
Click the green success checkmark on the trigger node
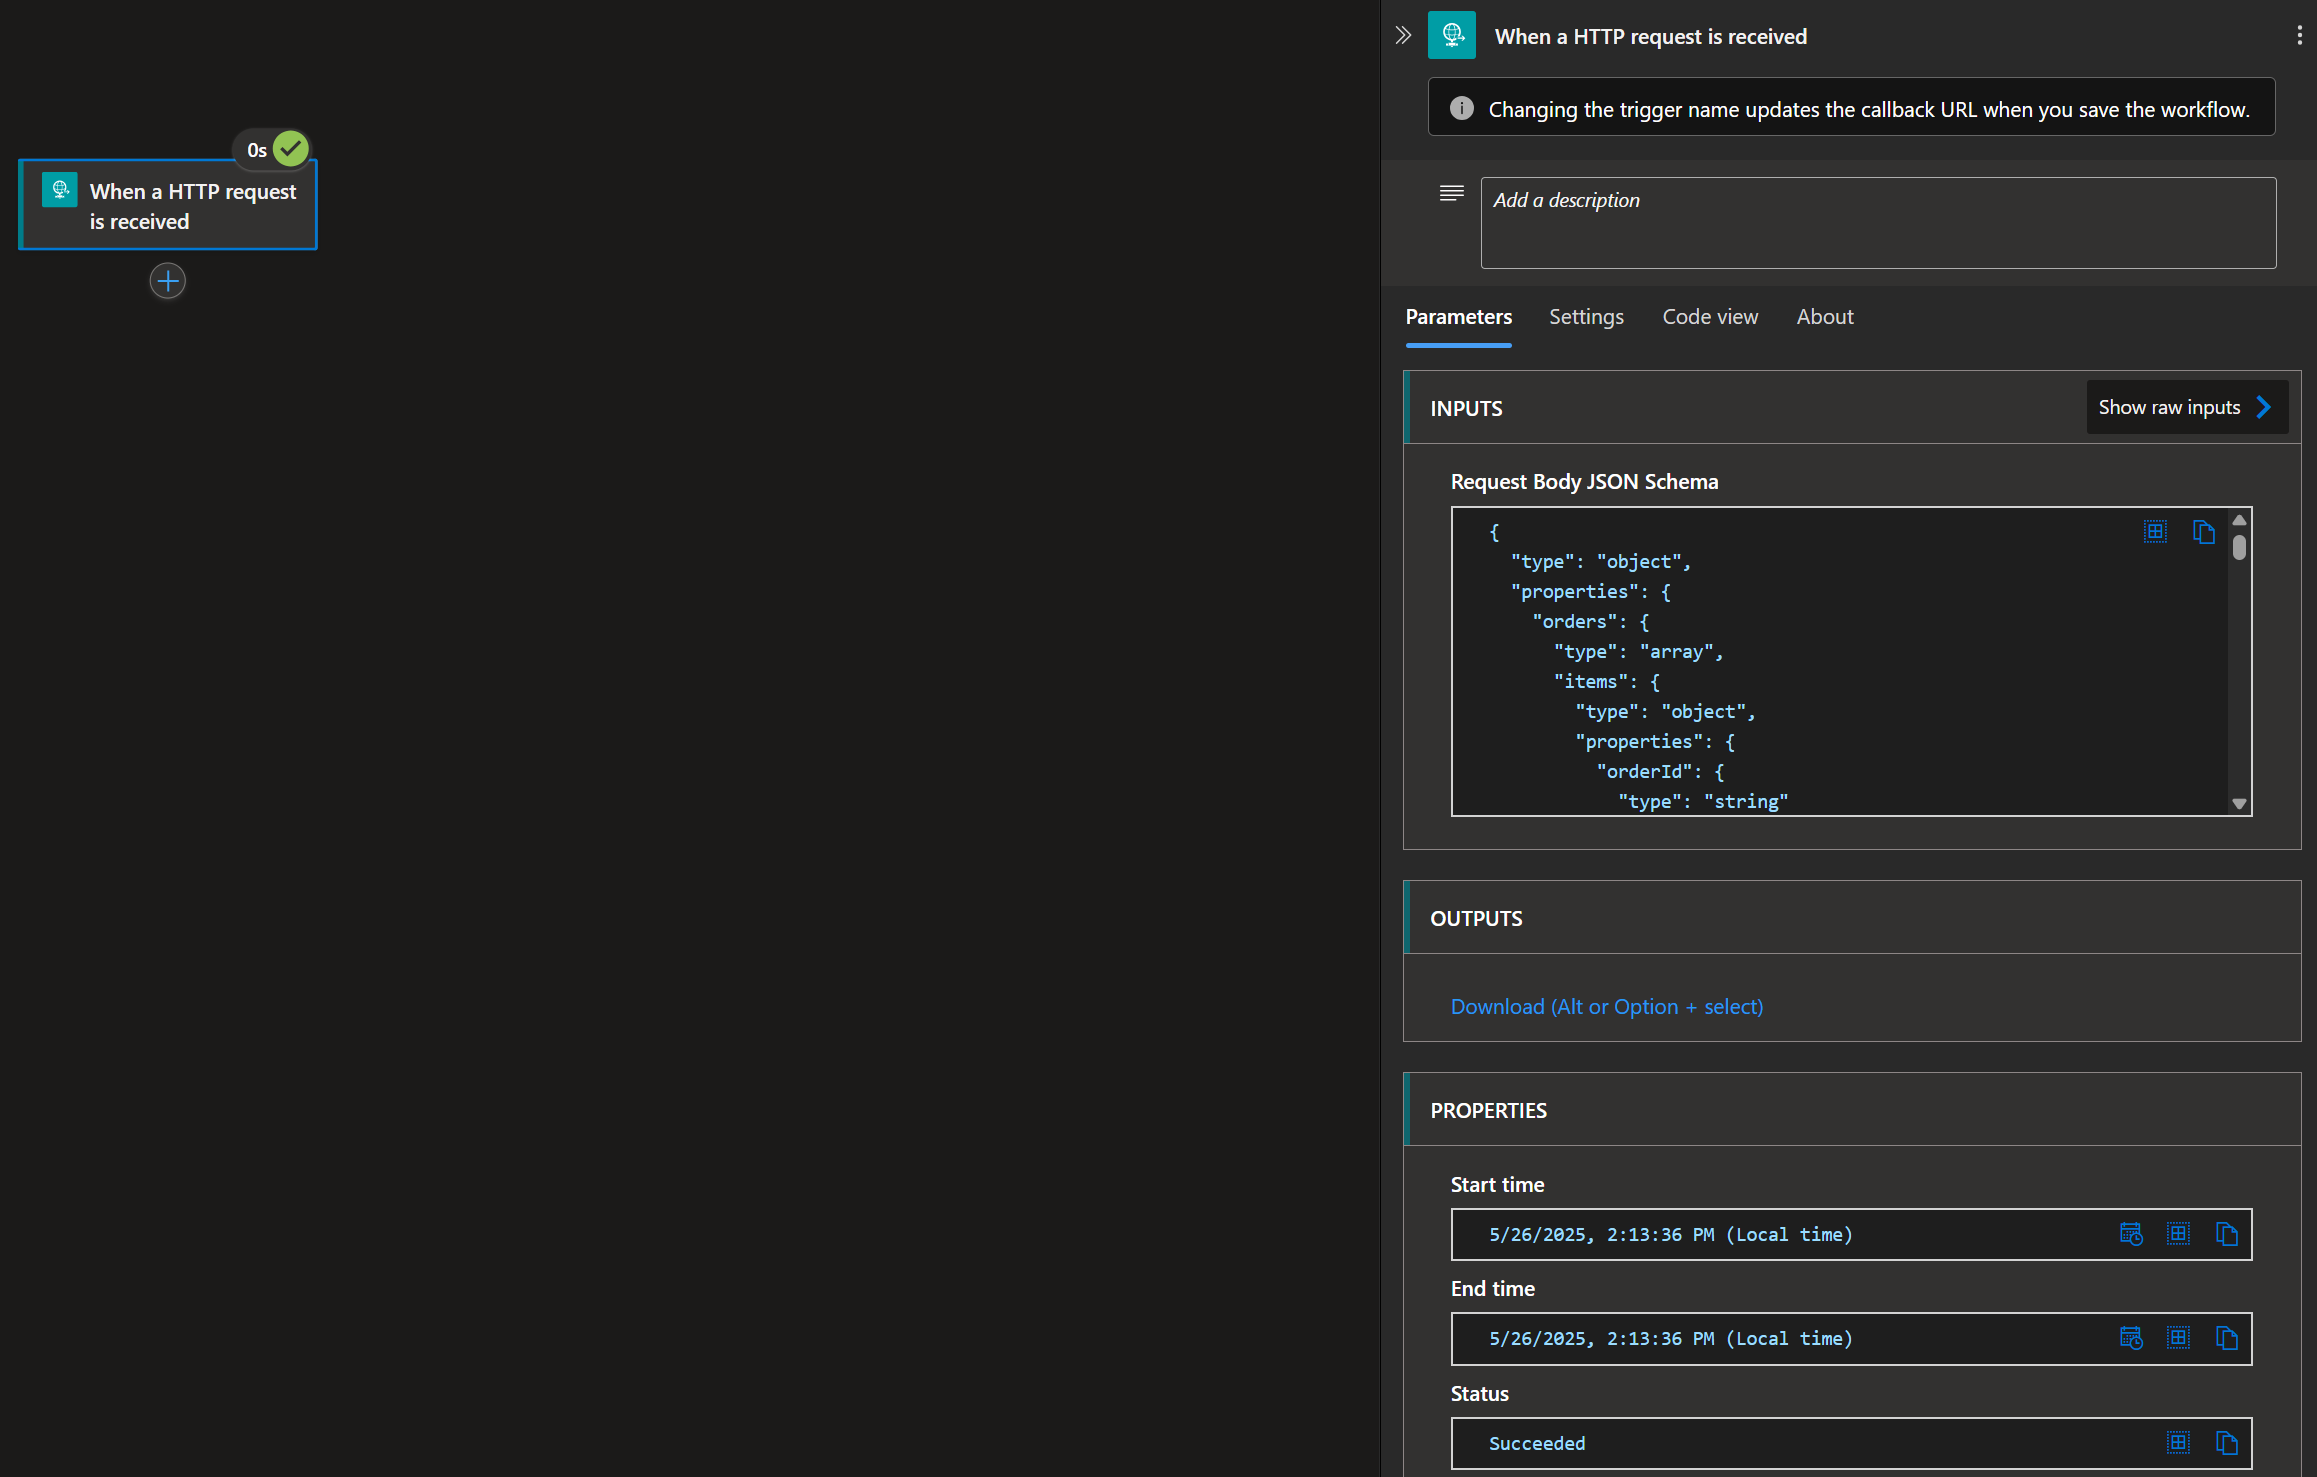coord(291,149)
